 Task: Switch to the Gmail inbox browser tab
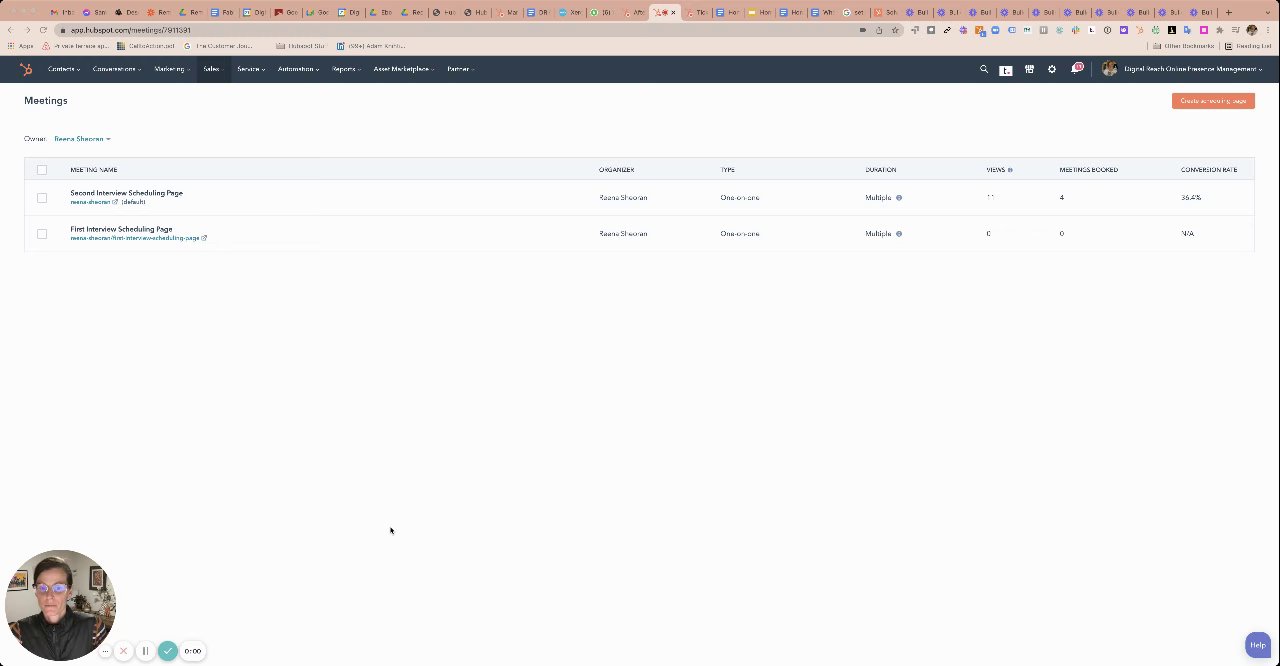click(x=62, y=12)
